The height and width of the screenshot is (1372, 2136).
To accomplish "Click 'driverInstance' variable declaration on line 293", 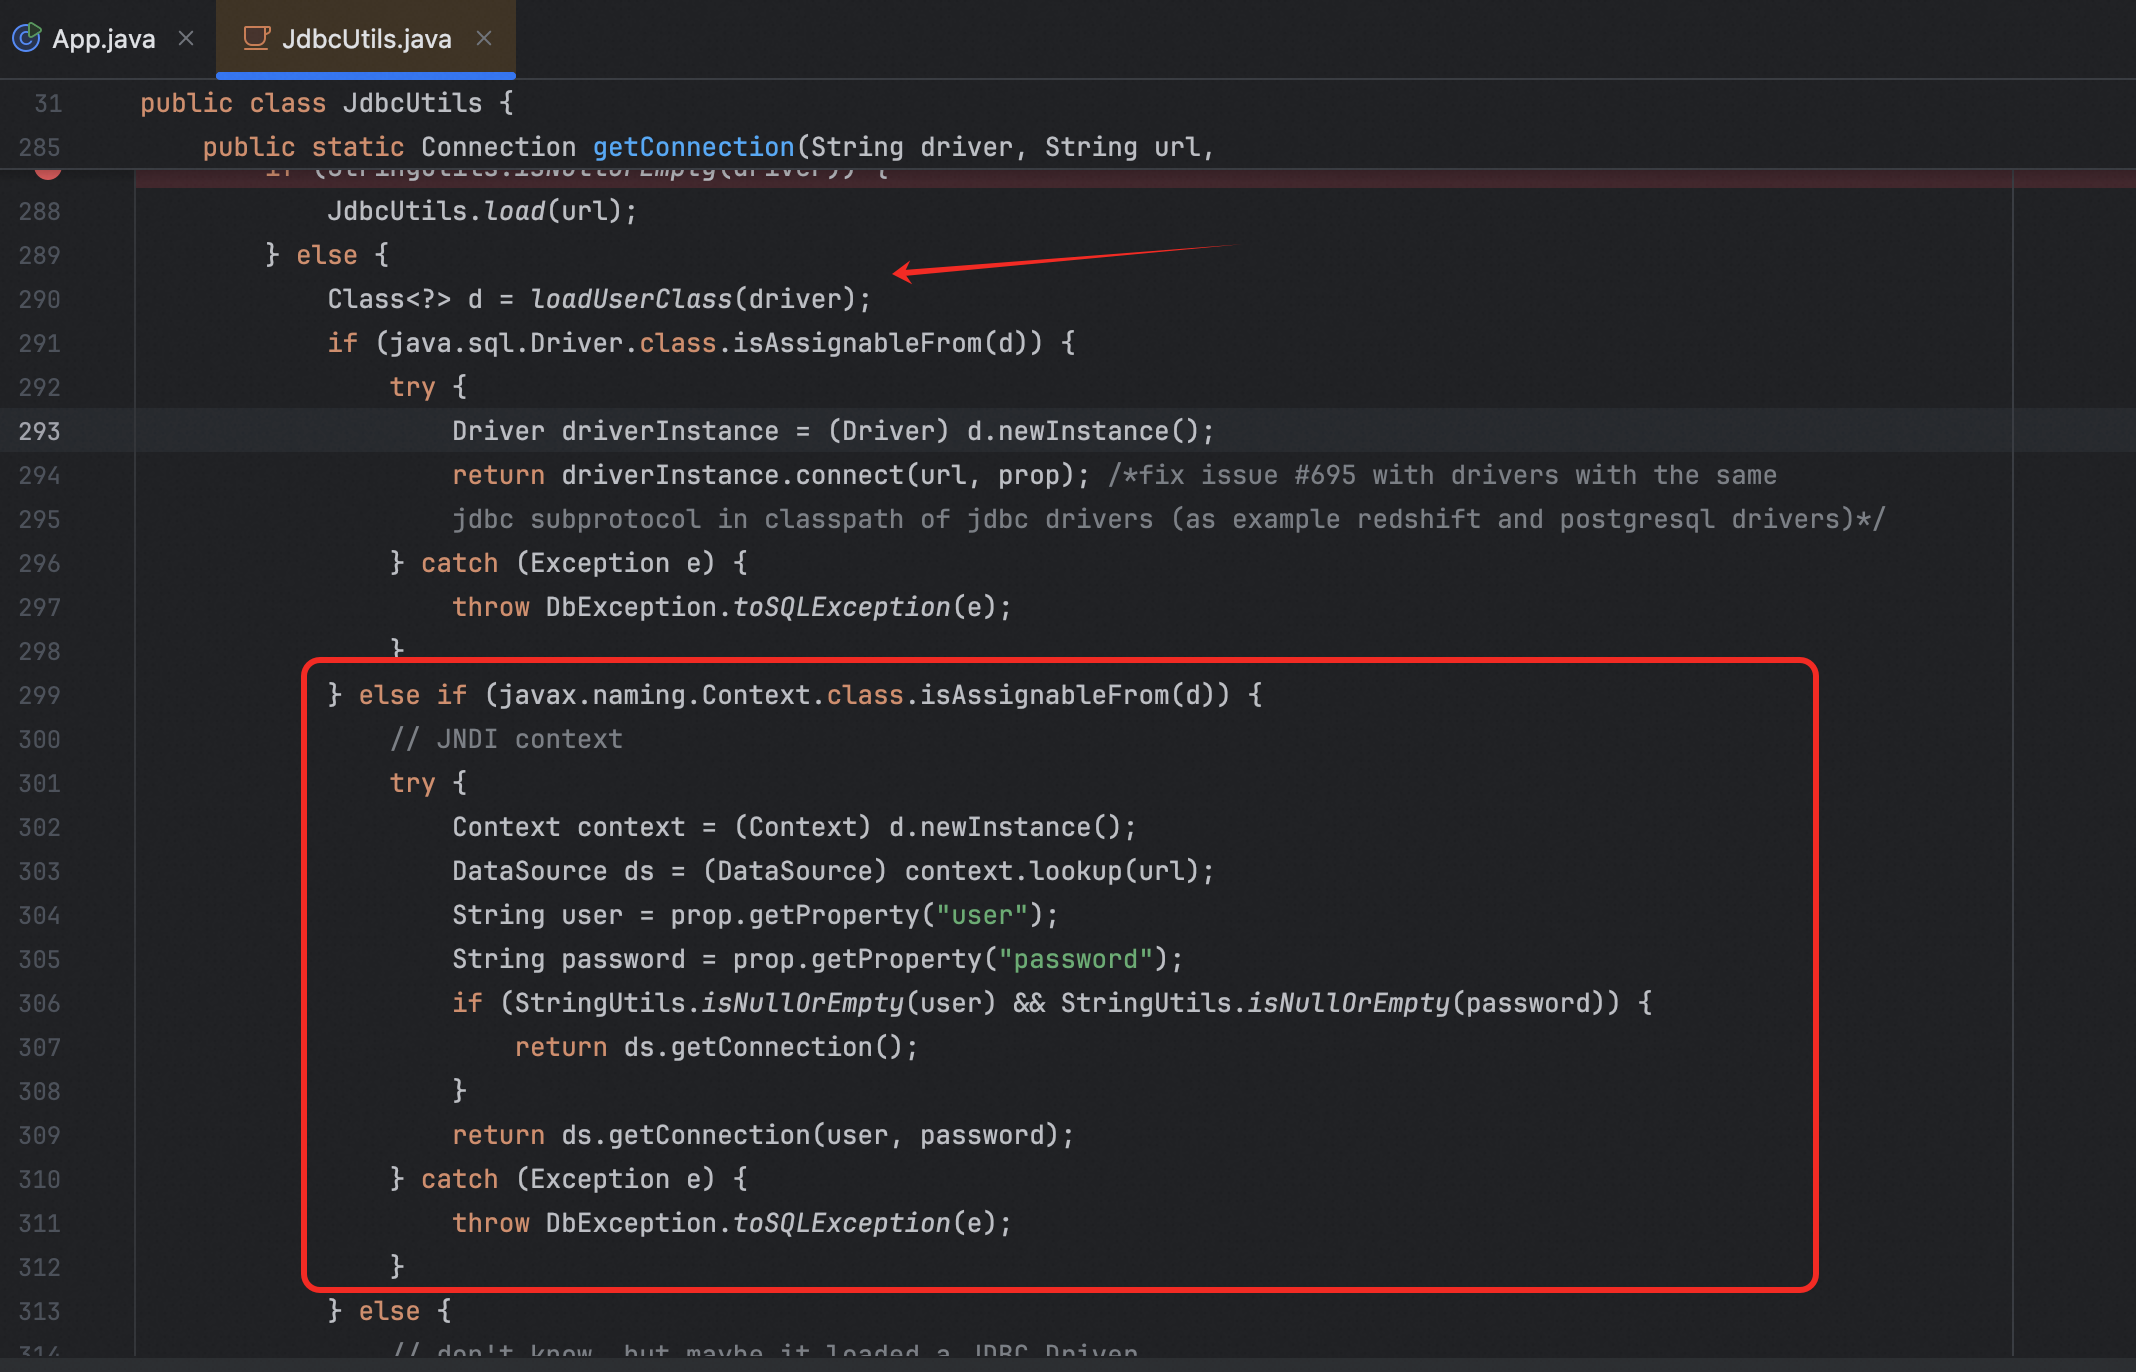I will (x=669, y=431).
